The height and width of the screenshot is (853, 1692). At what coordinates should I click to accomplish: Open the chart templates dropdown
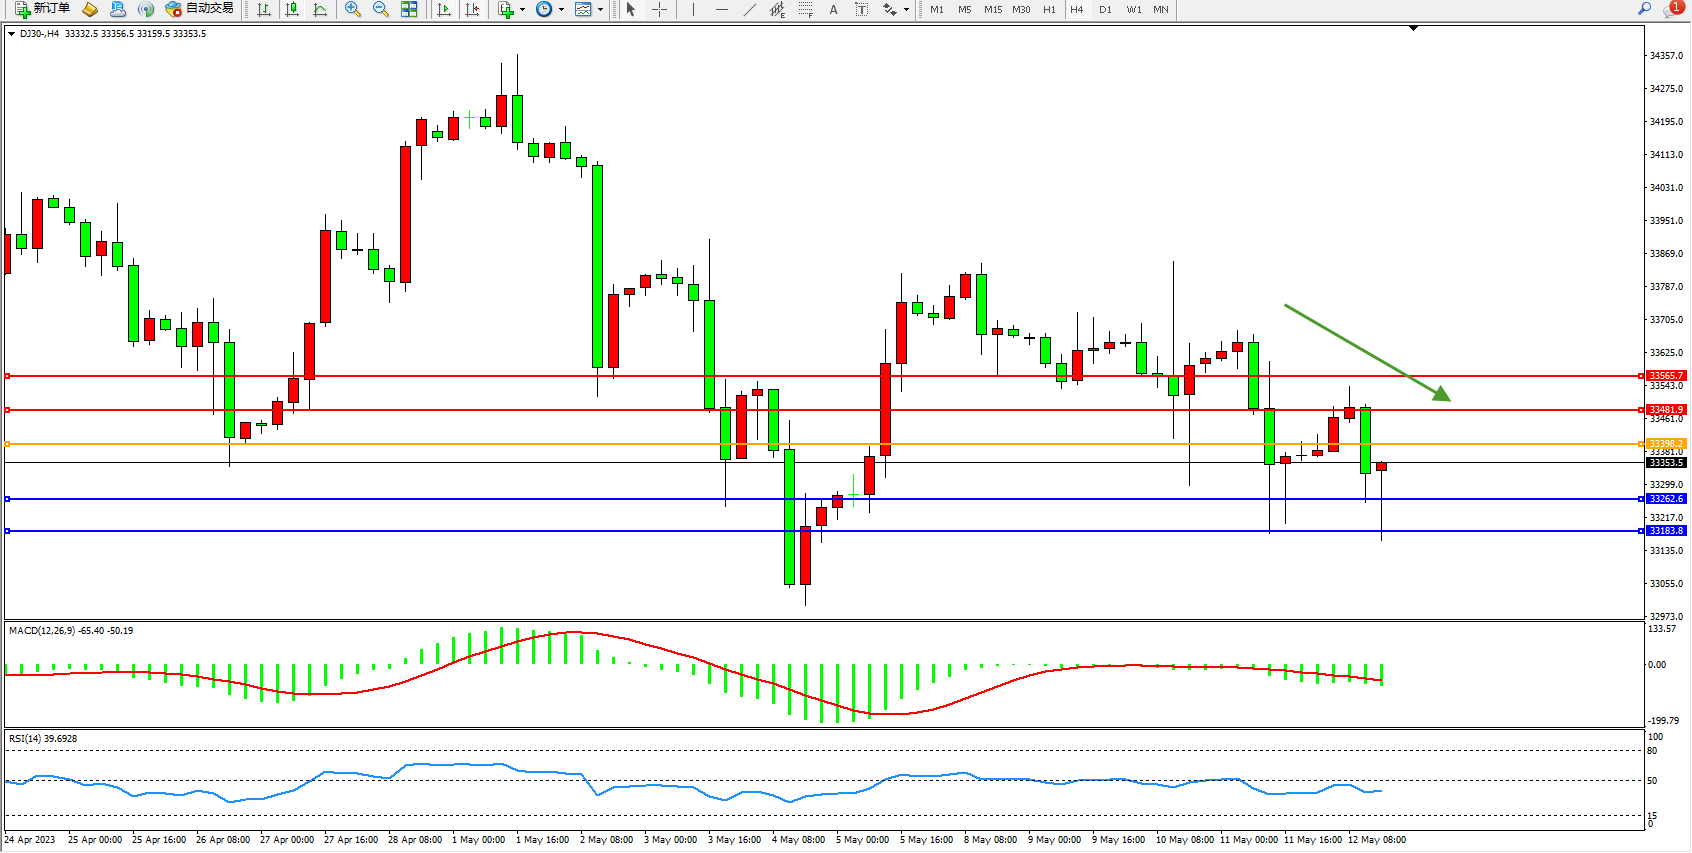click(600, 9)
